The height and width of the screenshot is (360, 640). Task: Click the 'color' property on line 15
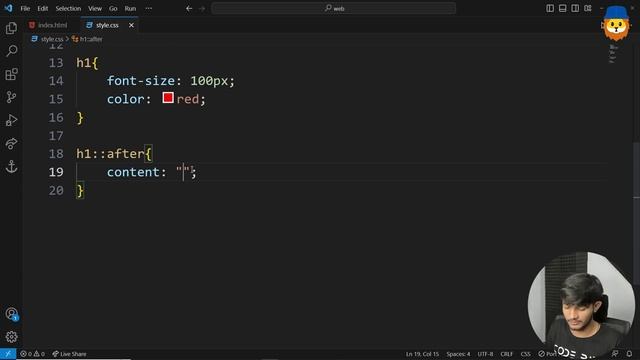pyautogui.click(x=125, y=99)
